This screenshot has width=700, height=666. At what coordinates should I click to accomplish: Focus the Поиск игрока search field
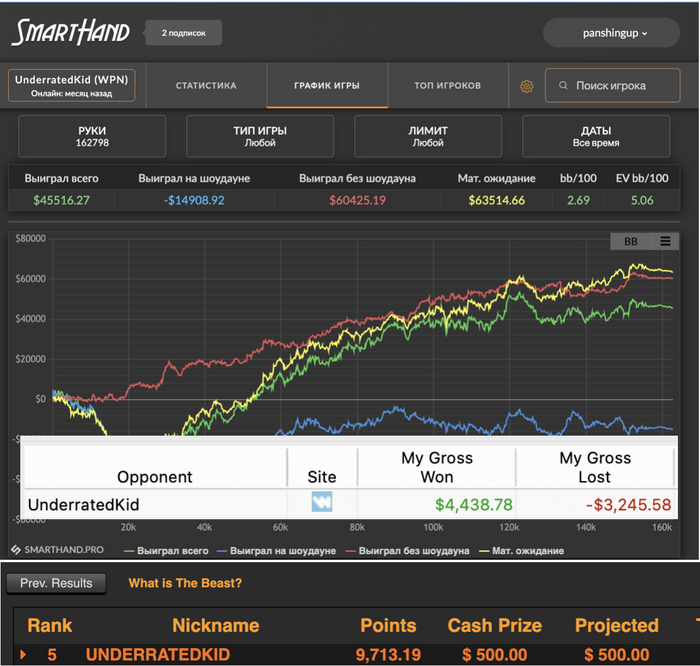pyautogui.click(x=612, y=85)
